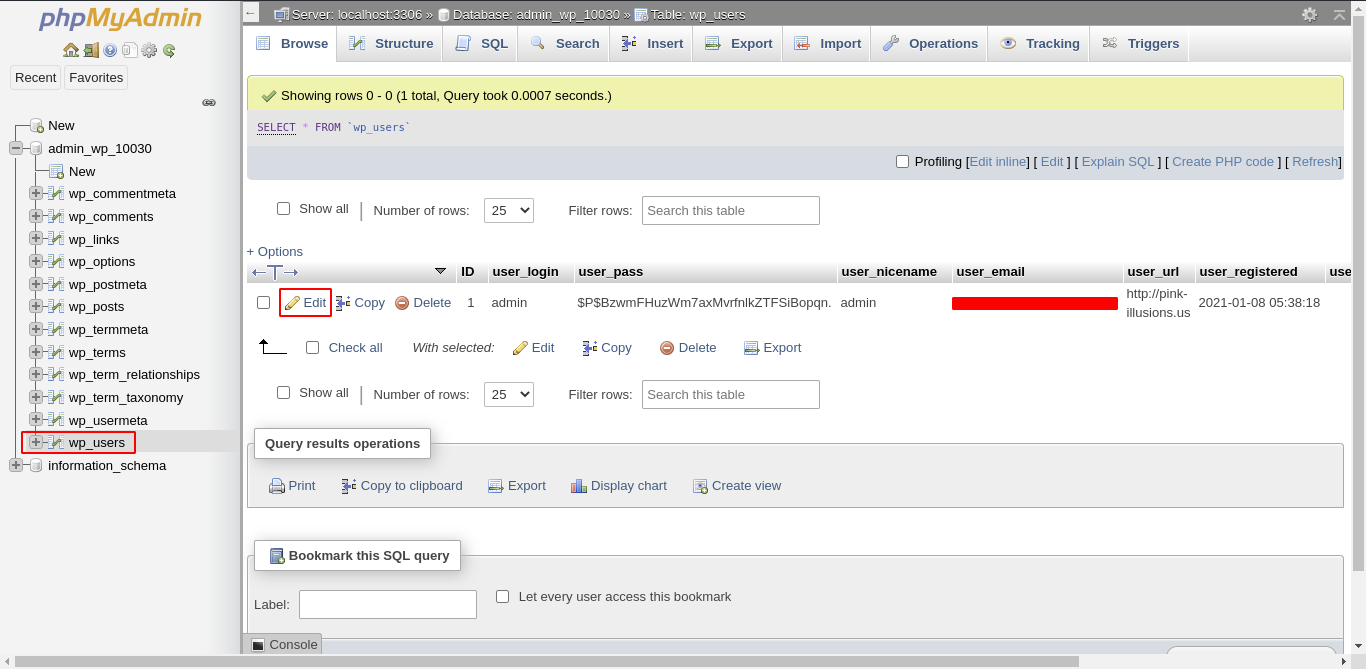Expand the wp_users table node

point(36,443)
